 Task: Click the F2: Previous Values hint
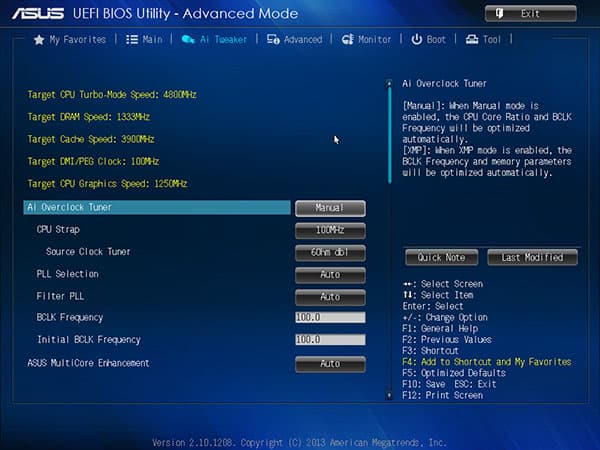[x=447, y=340]
